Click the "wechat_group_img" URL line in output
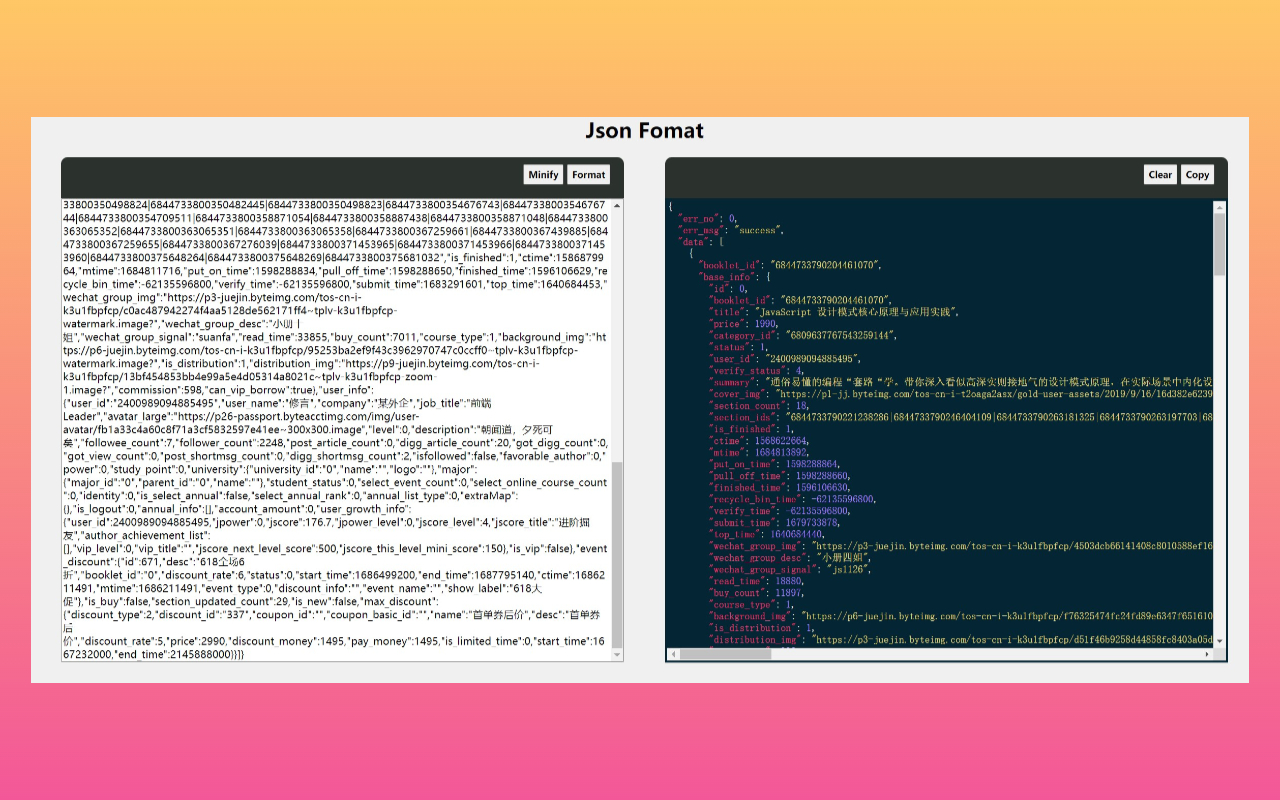The height and width of the screenshot is (800, 1280). tap(960, 546)
